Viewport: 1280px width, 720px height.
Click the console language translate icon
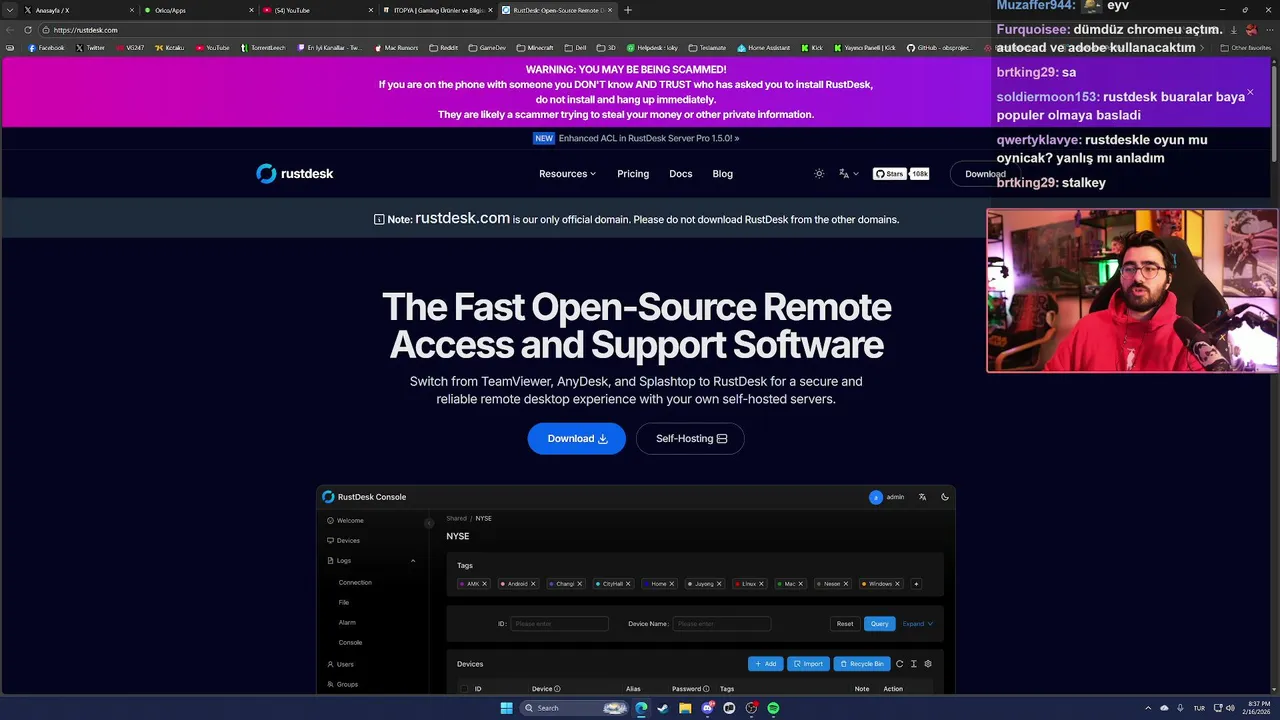[922, 497]
